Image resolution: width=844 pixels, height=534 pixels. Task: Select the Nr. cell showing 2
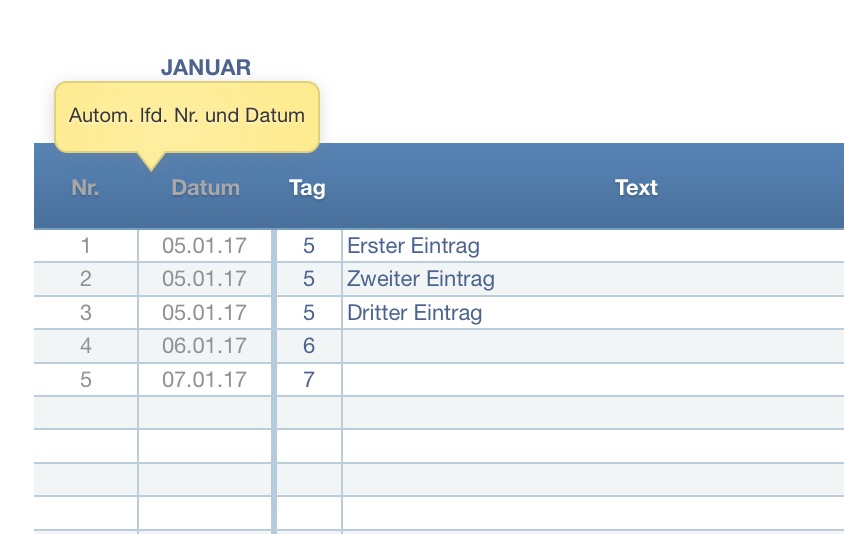[x=86, y=279]
